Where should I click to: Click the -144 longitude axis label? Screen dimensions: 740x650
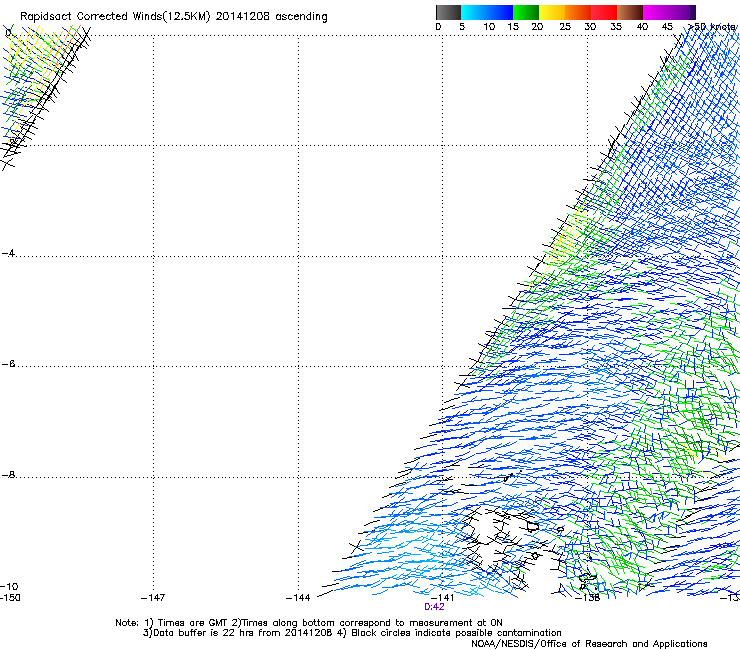click(x=298, y=598)
